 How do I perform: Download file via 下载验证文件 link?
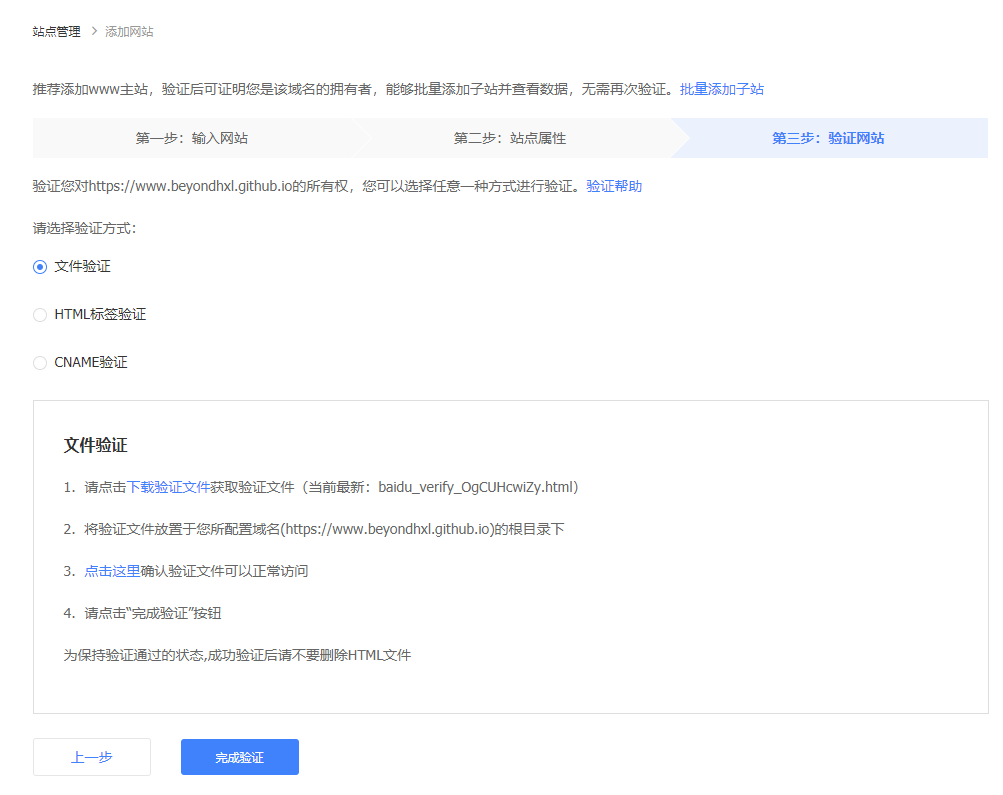pos(168,487)
